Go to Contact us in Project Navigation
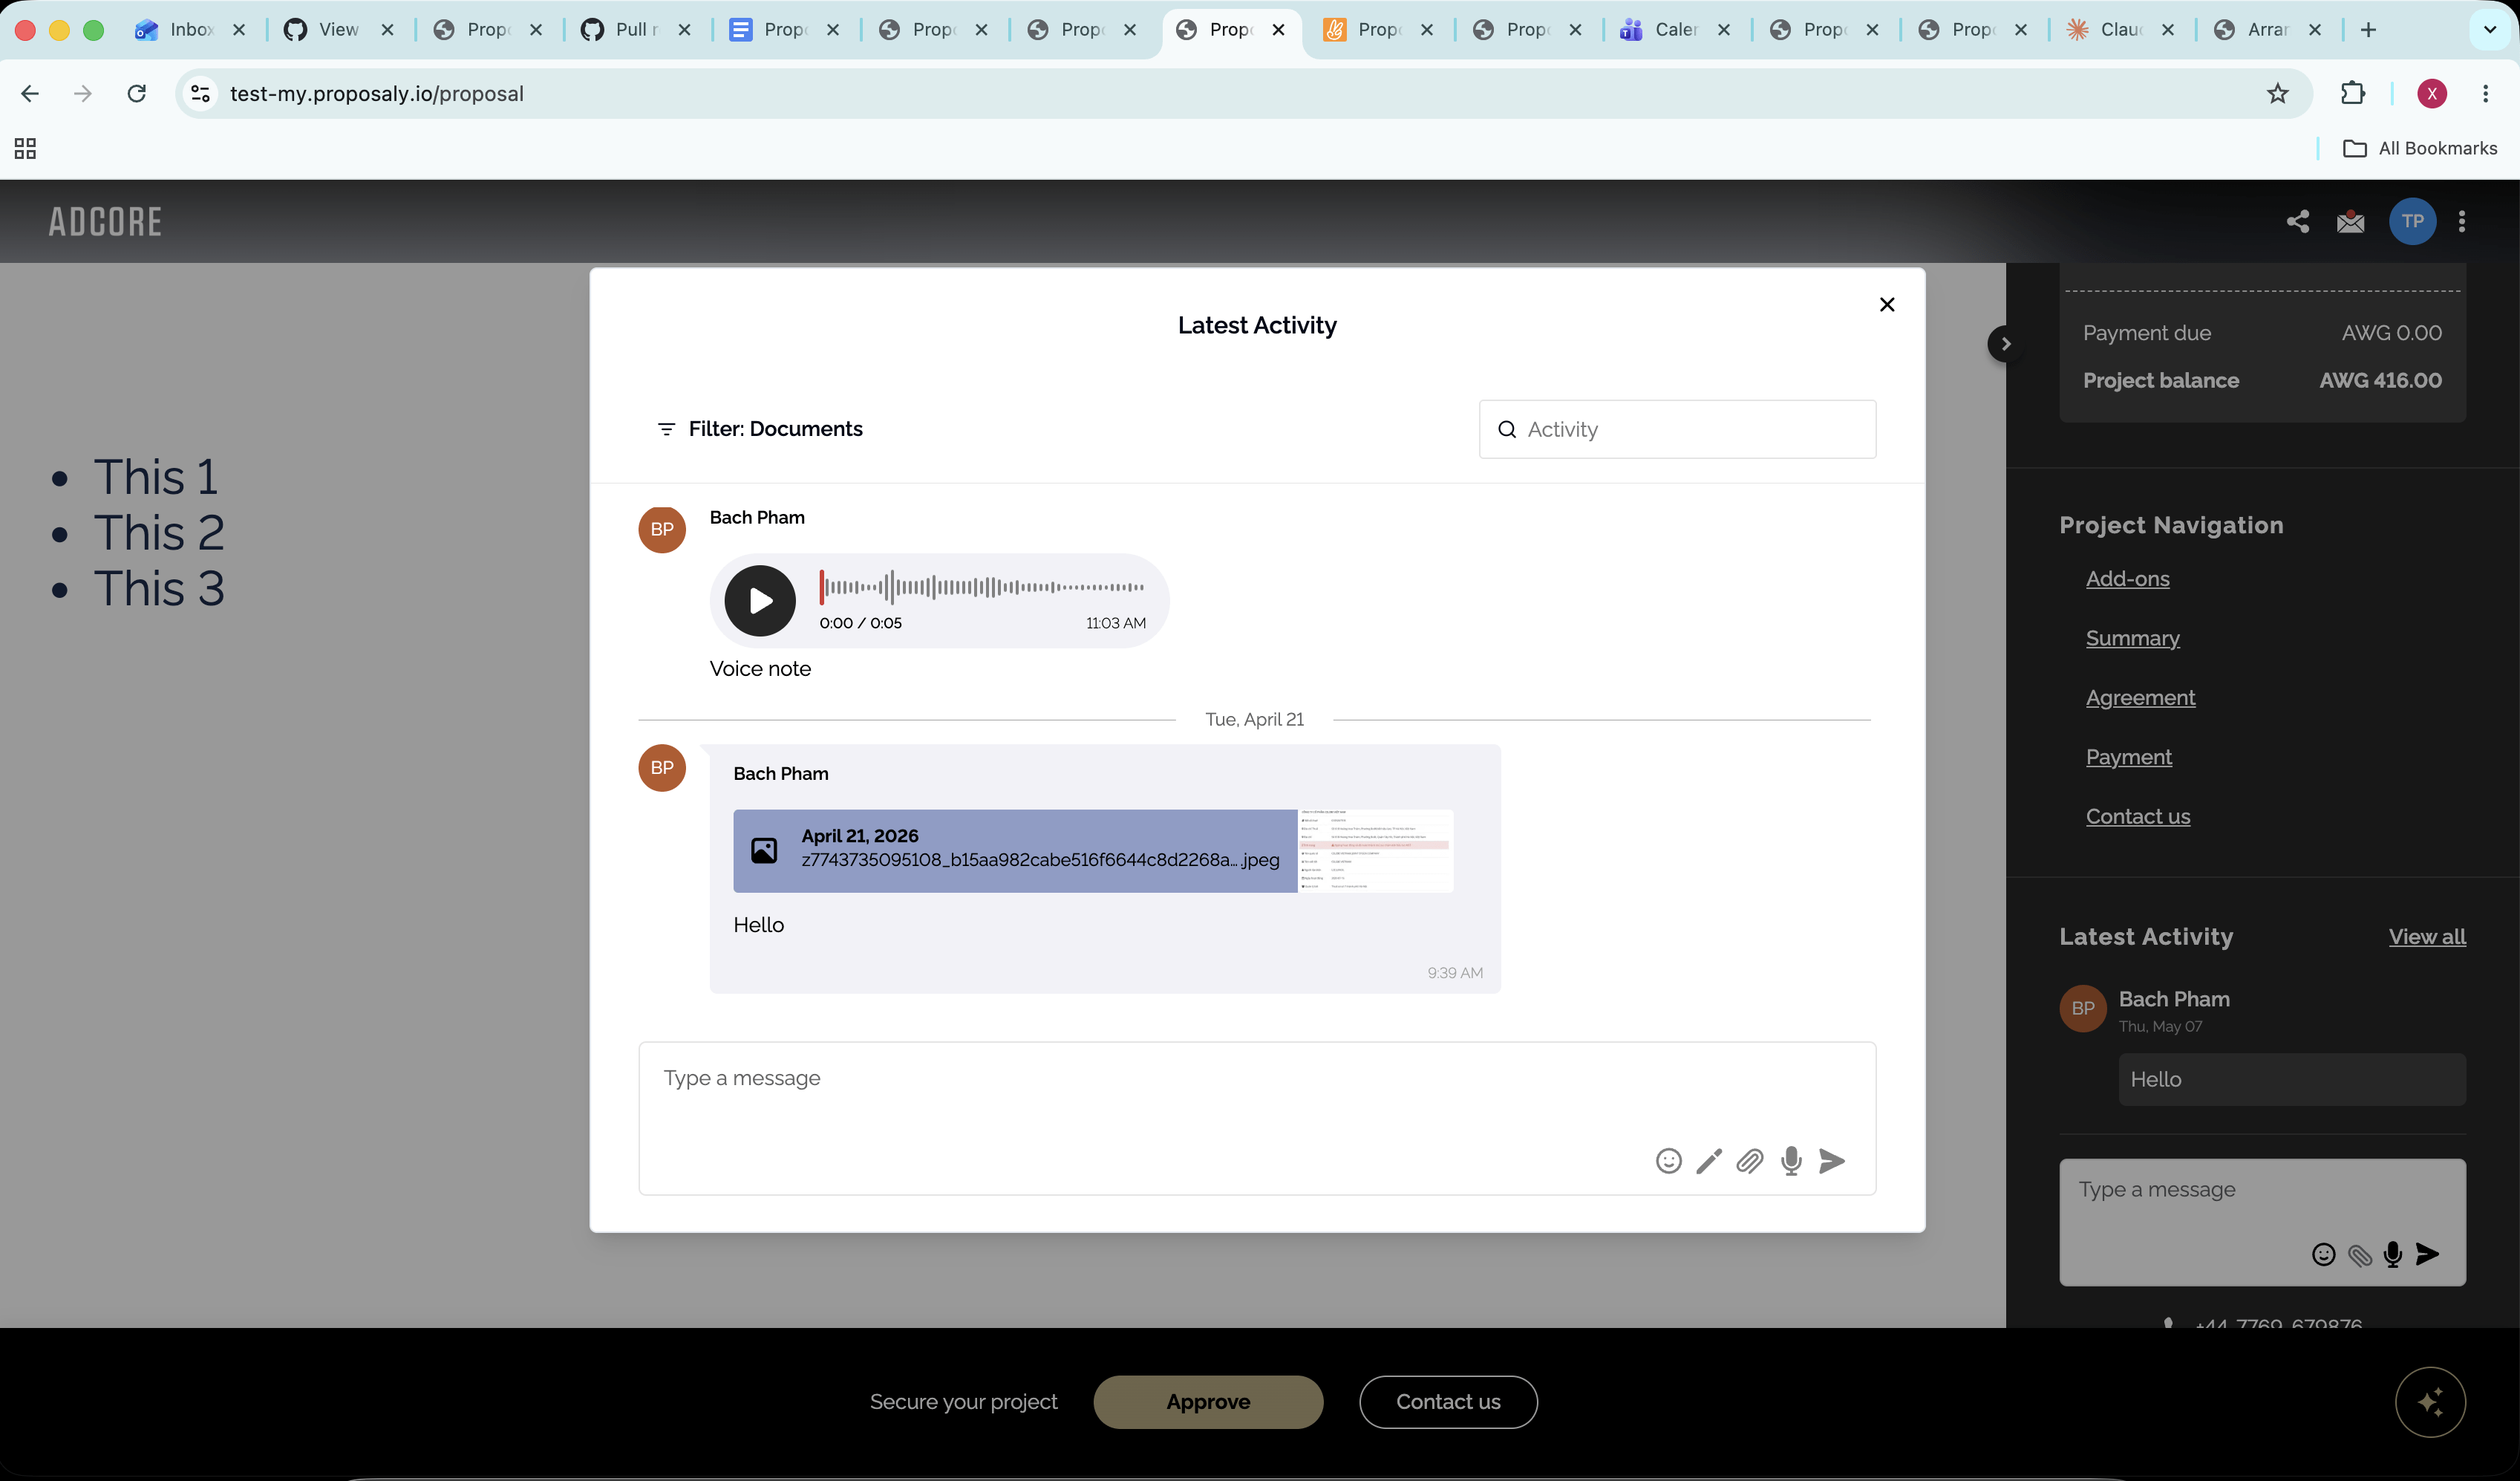2520x1481 pixels. (2138, 817)
